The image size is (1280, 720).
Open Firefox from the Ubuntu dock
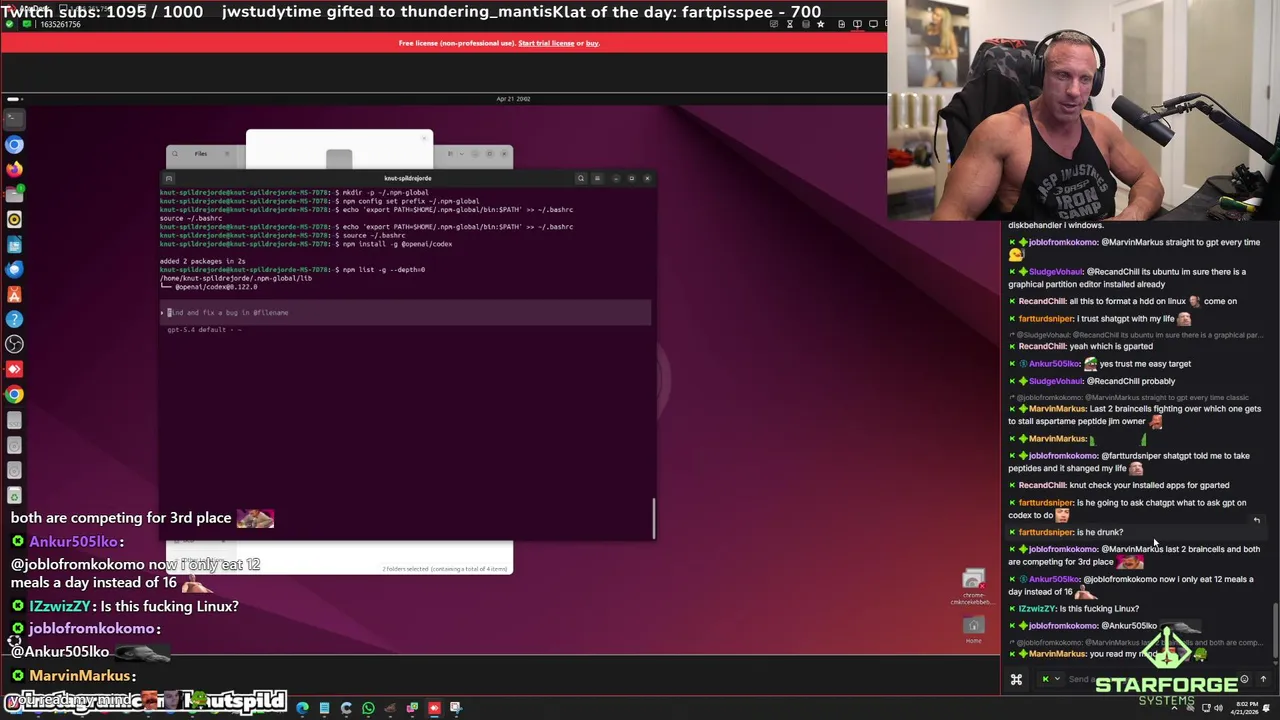[x=14, y=170]
